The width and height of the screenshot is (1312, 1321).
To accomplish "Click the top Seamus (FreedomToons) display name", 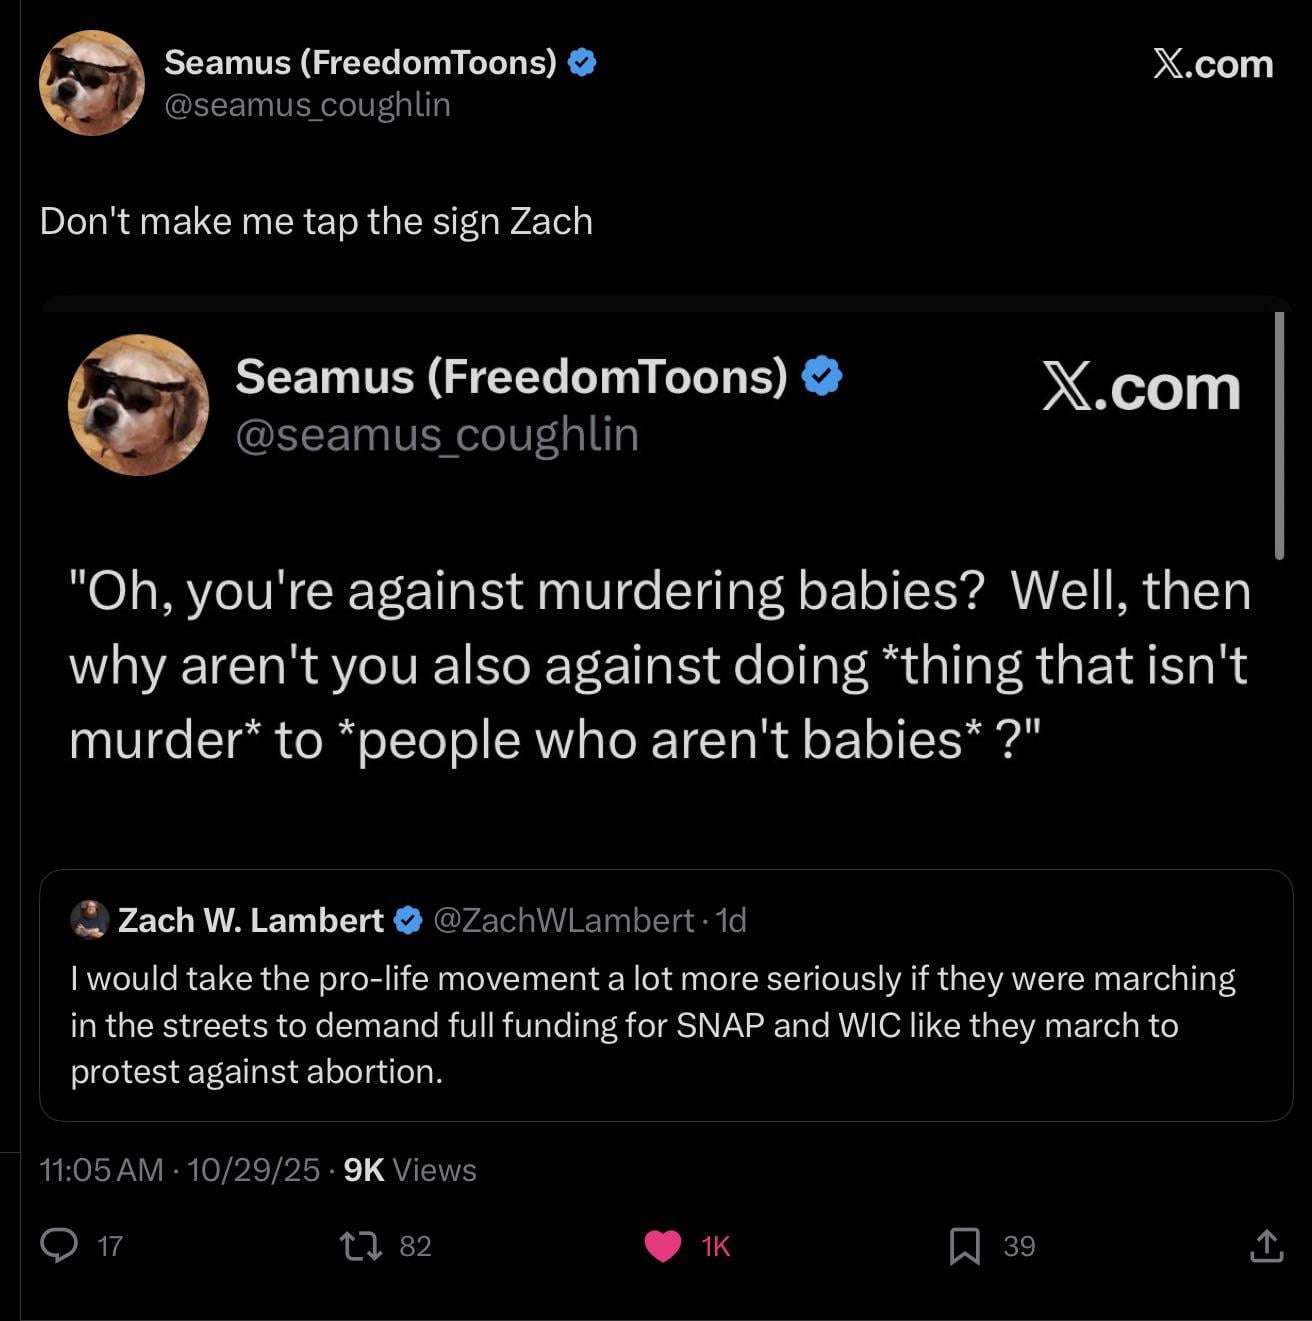I will pos(360,63).
